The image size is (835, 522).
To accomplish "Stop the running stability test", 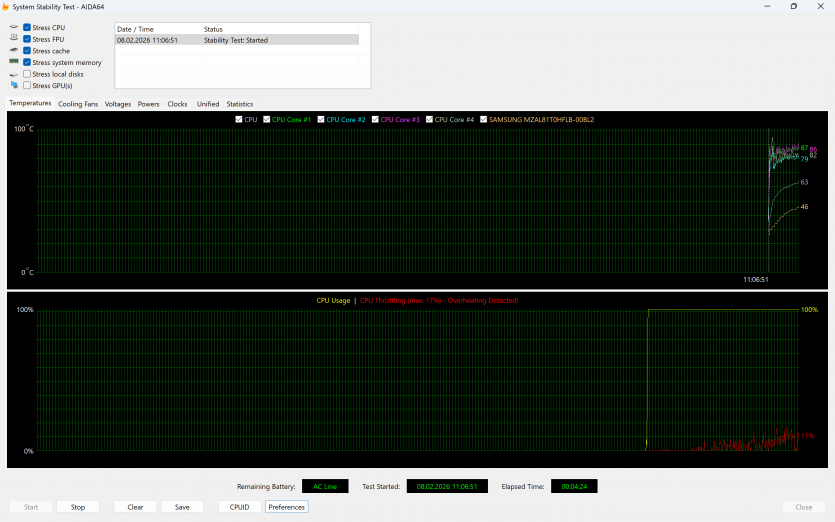I will [x=78, y=507].
